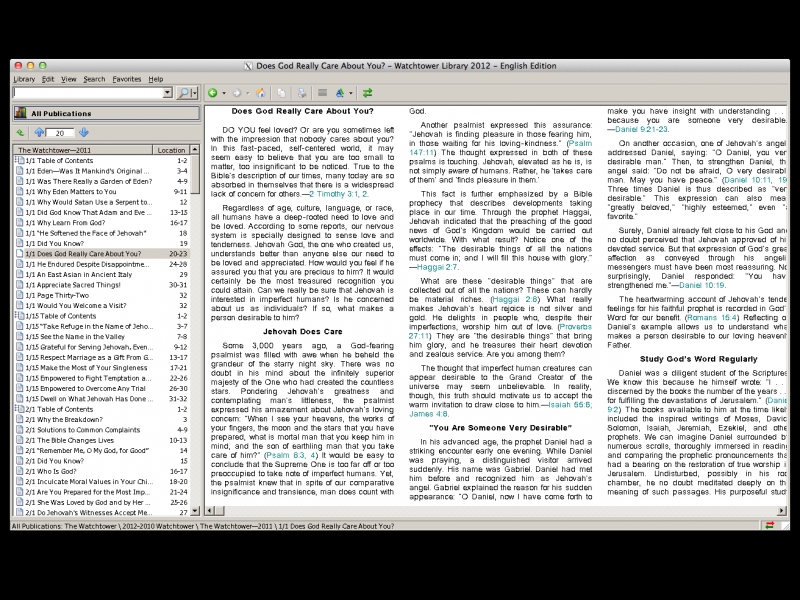Click The Watchtower—2011 column header
This screenshot has height=600, width=800.
click(83, 149)
